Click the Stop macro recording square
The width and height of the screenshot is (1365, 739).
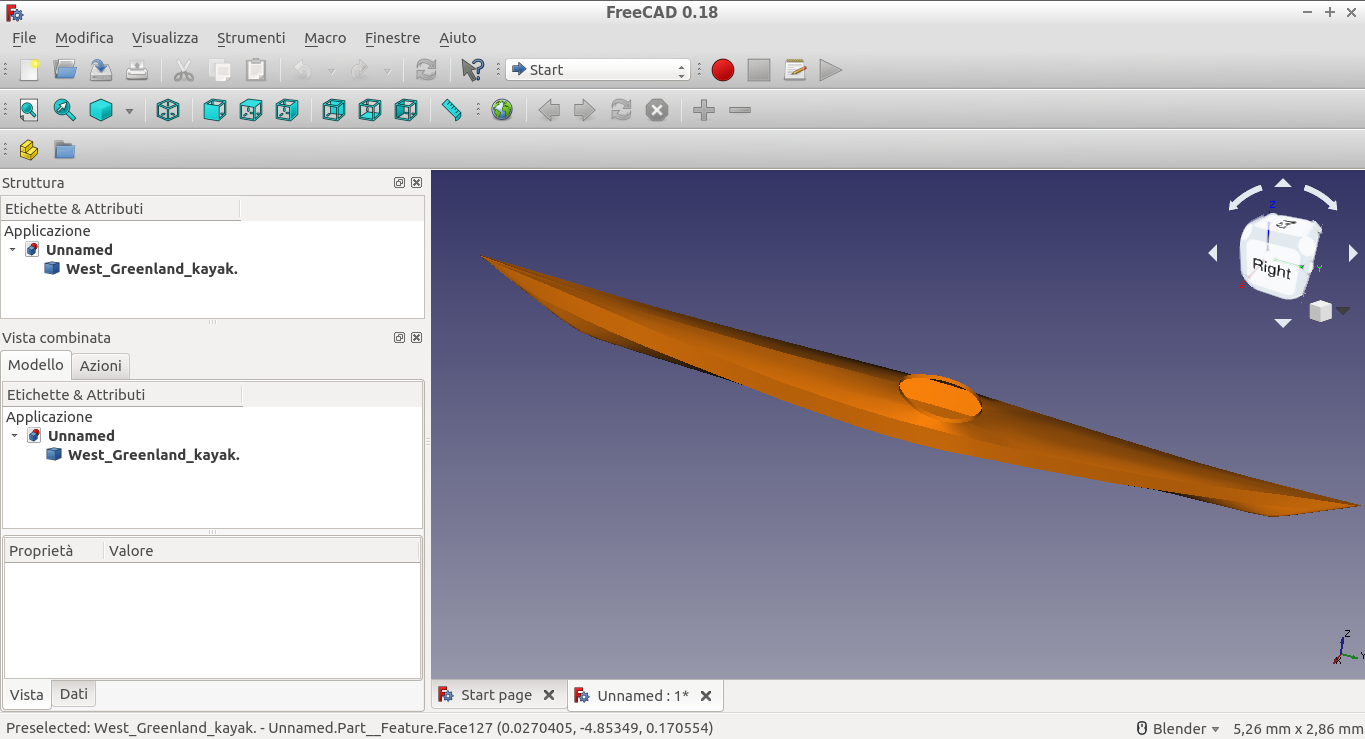coord(759,70)
